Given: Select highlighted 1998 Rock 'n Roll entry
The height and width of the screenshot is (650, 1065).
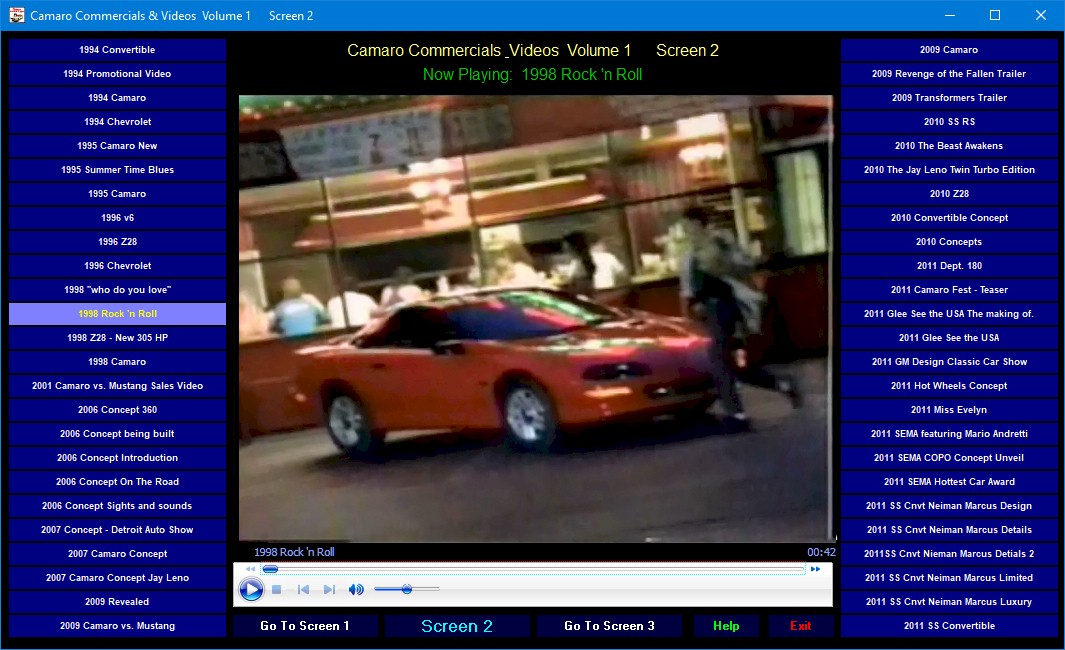Looking at the screenshot, I should [x=118, y=313].
